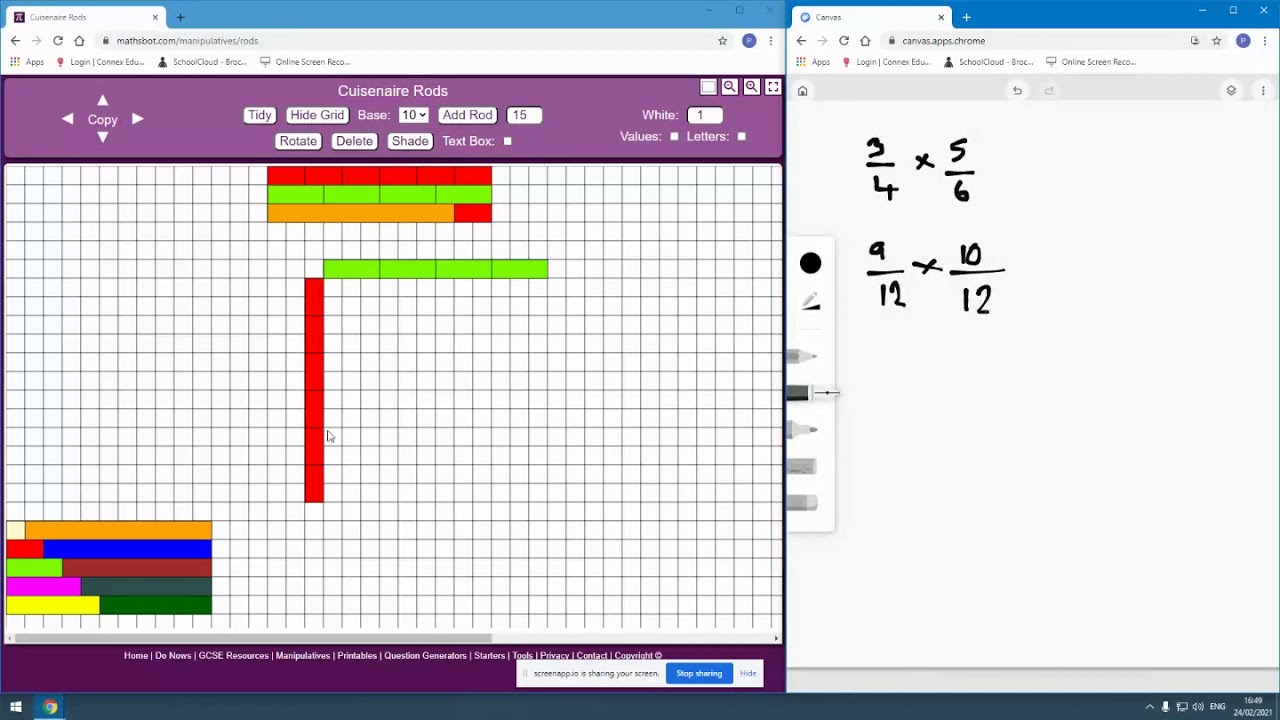Click copy up arrow
1280x720 pixels.
click(102, 100)
